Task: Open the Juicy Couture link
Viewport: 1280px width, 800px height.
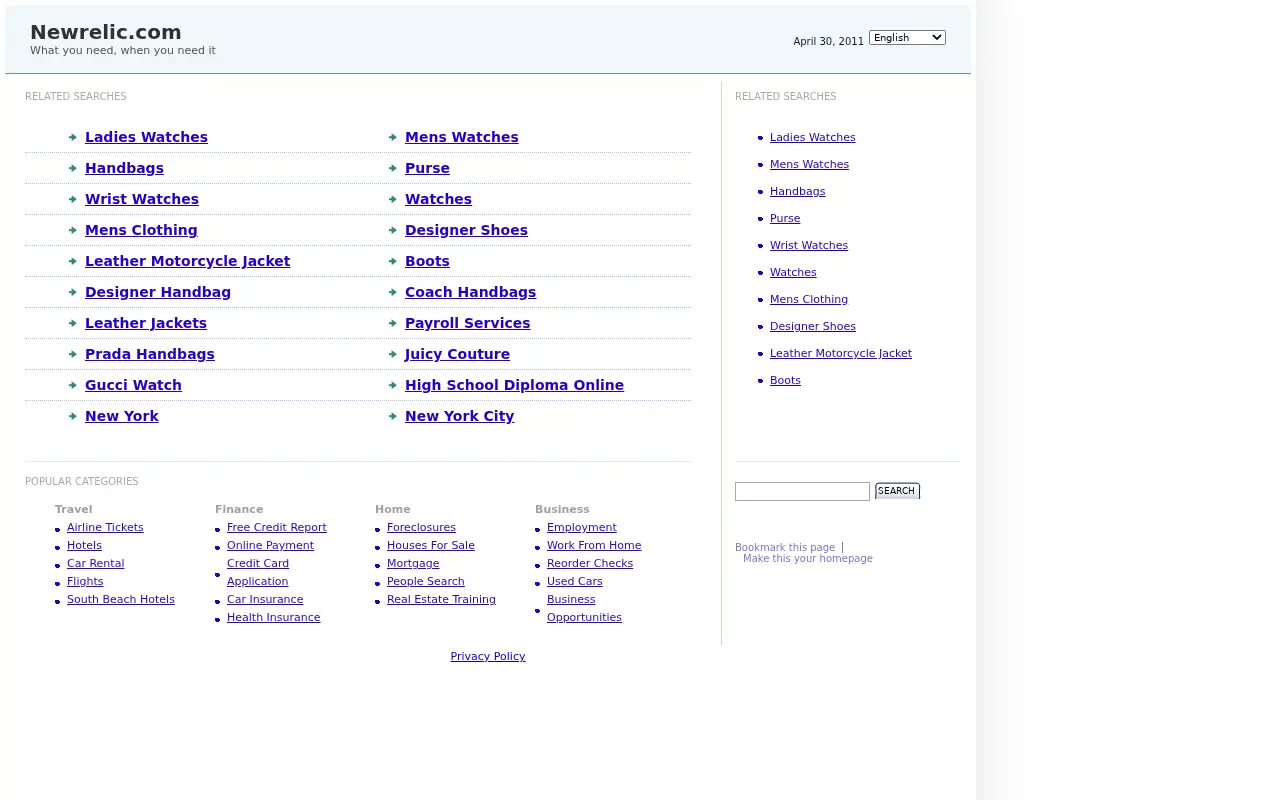Action: [457, 354]
